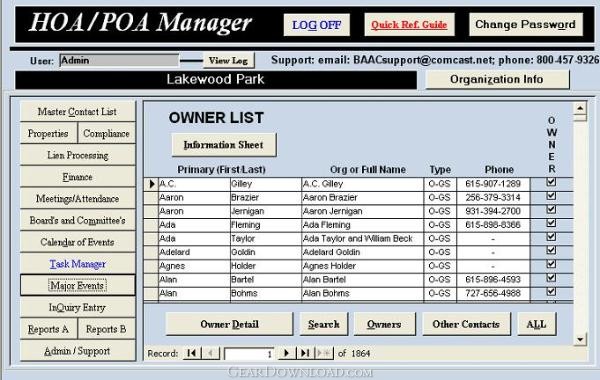Click the LOG OFF button

tap(316, 25)
